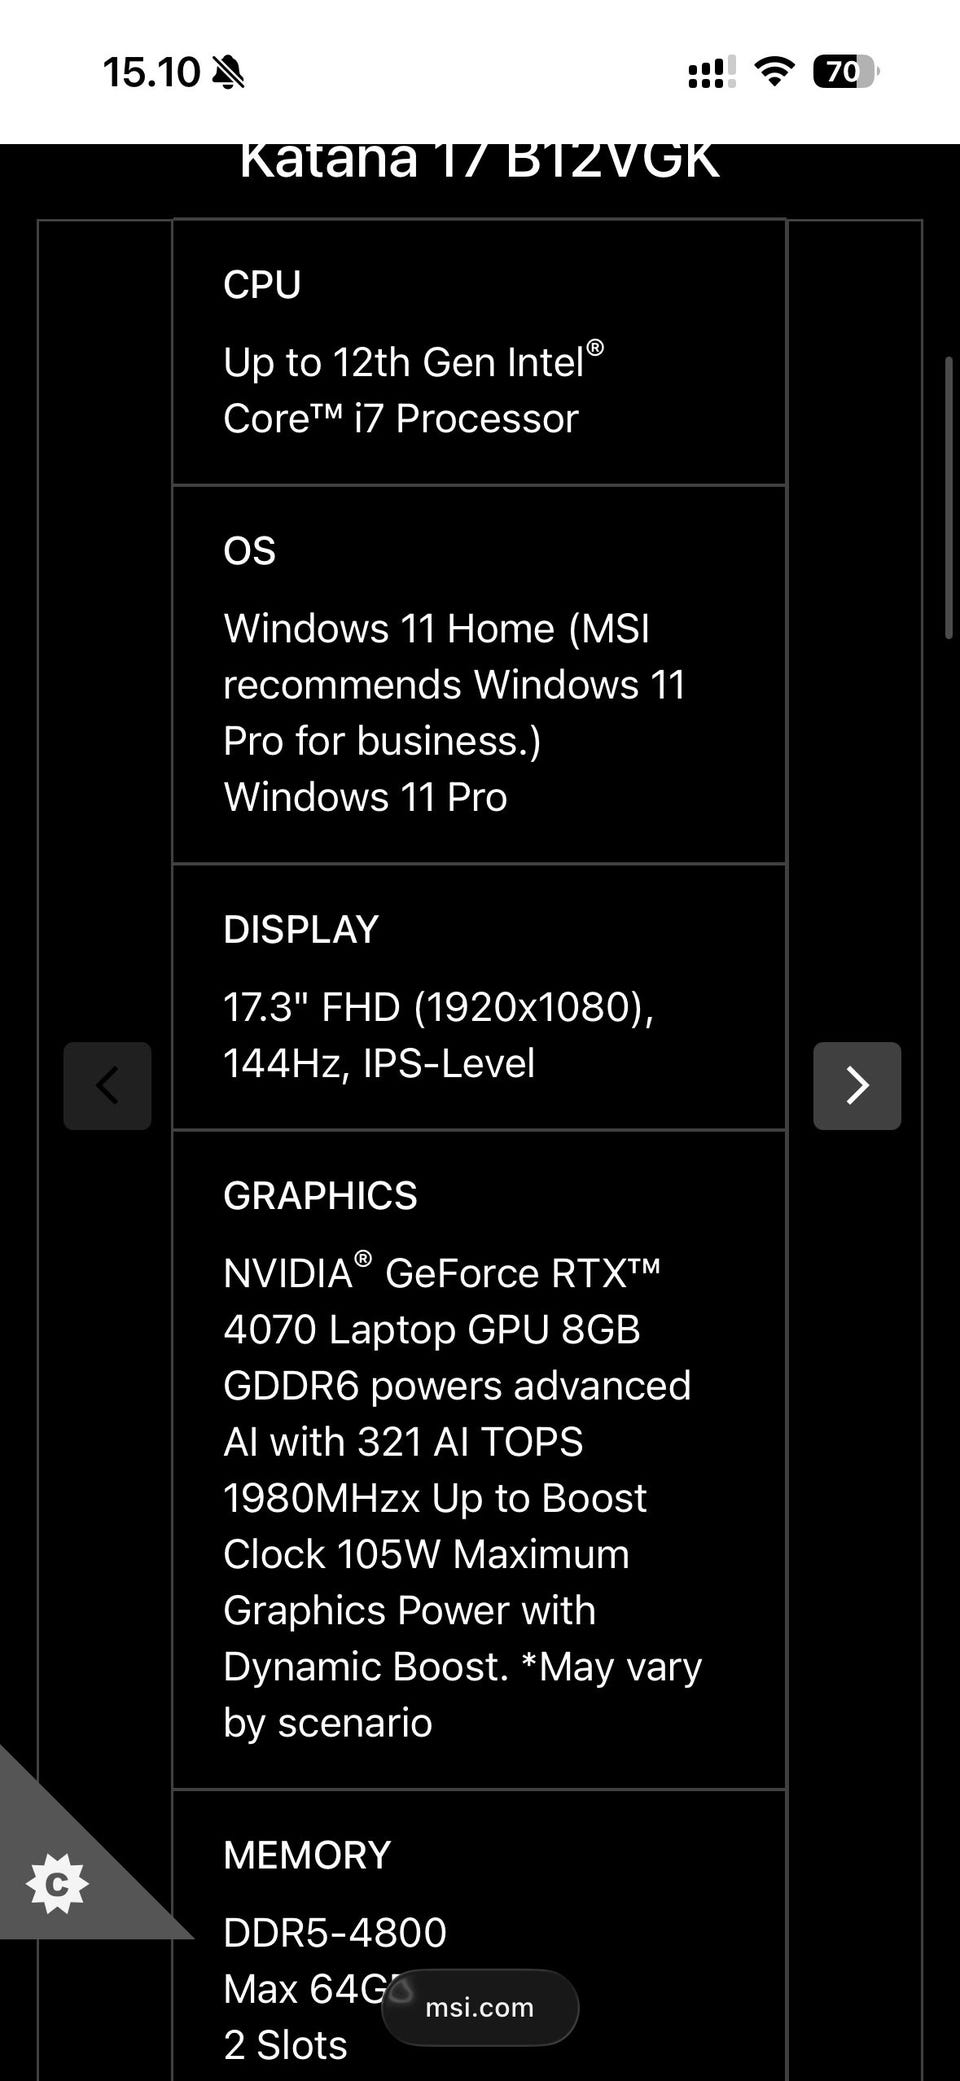Tap the Windows 11 Pro line

click(365, 797)
